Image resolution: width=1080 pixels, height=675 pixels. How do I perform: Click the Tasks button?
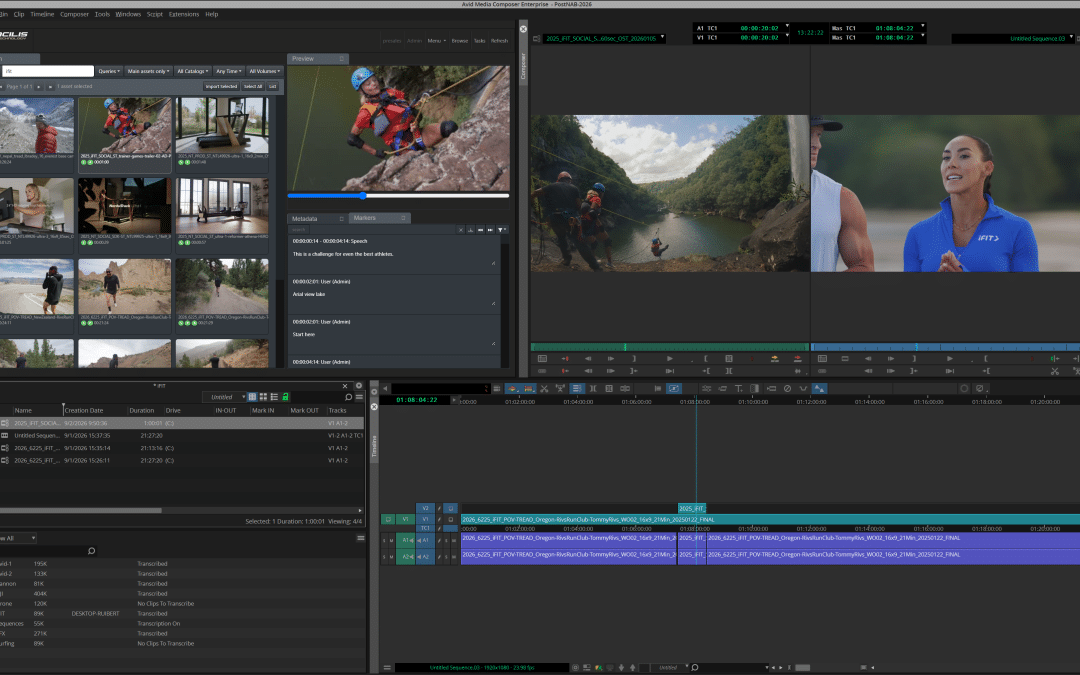click(x=479, y=41)
